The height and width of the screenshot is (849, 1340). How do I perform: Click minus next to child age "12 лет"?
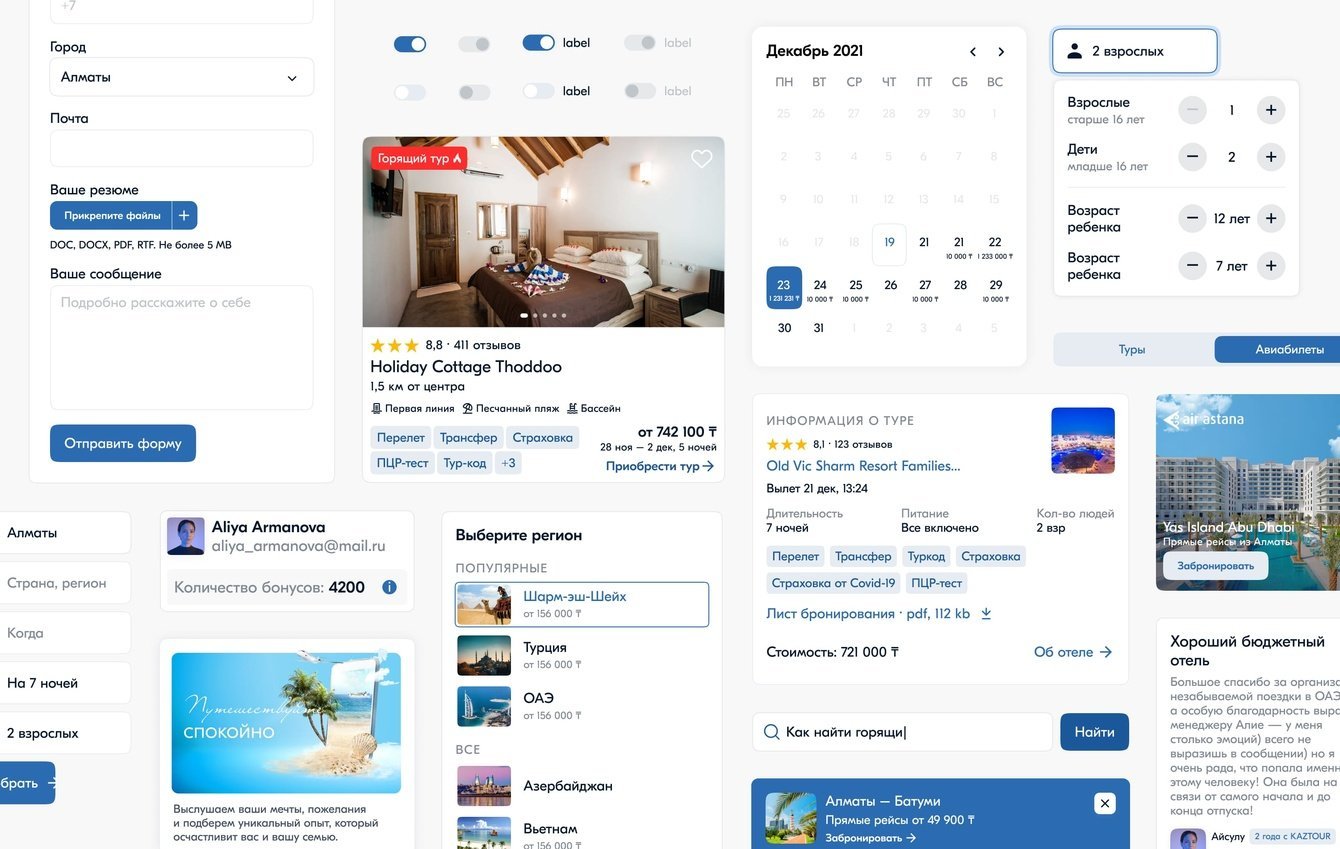1192,218
